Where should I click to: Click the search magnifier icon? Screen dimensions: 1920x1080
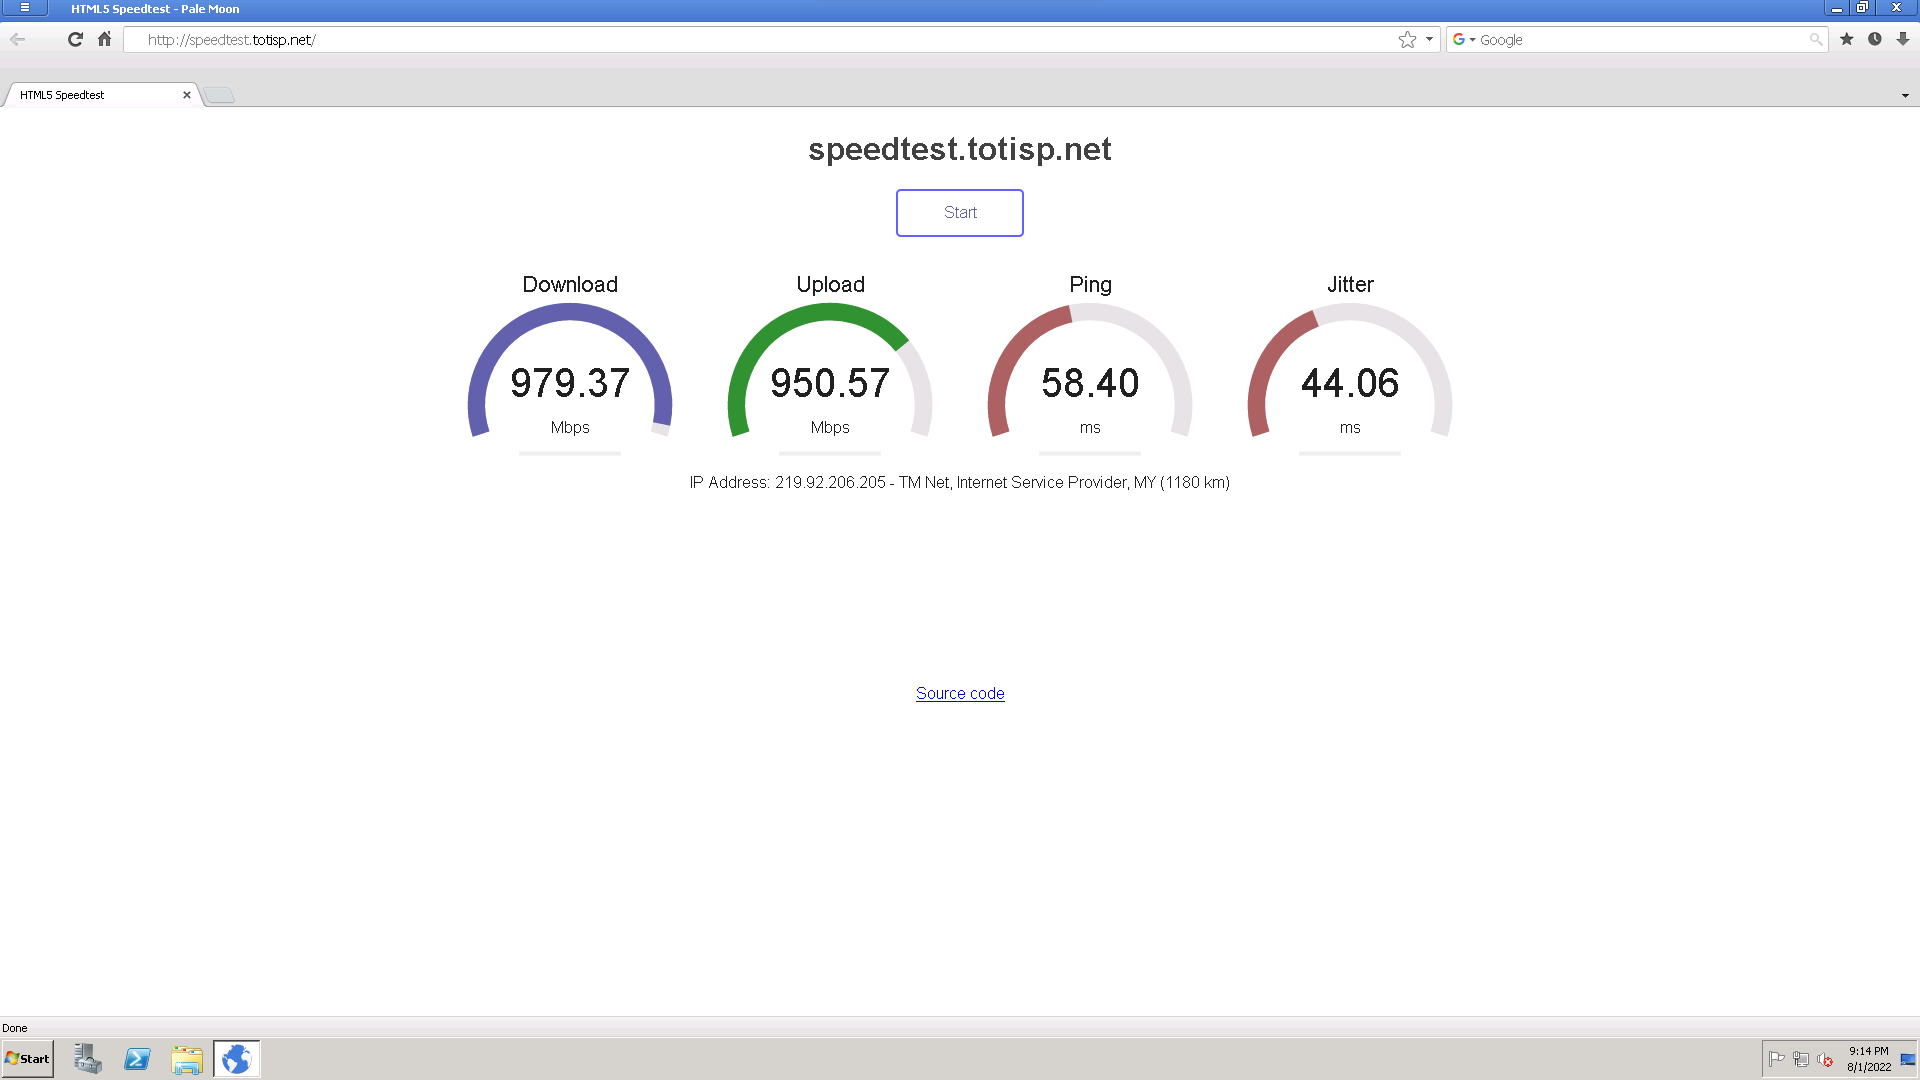(1815, 39)
